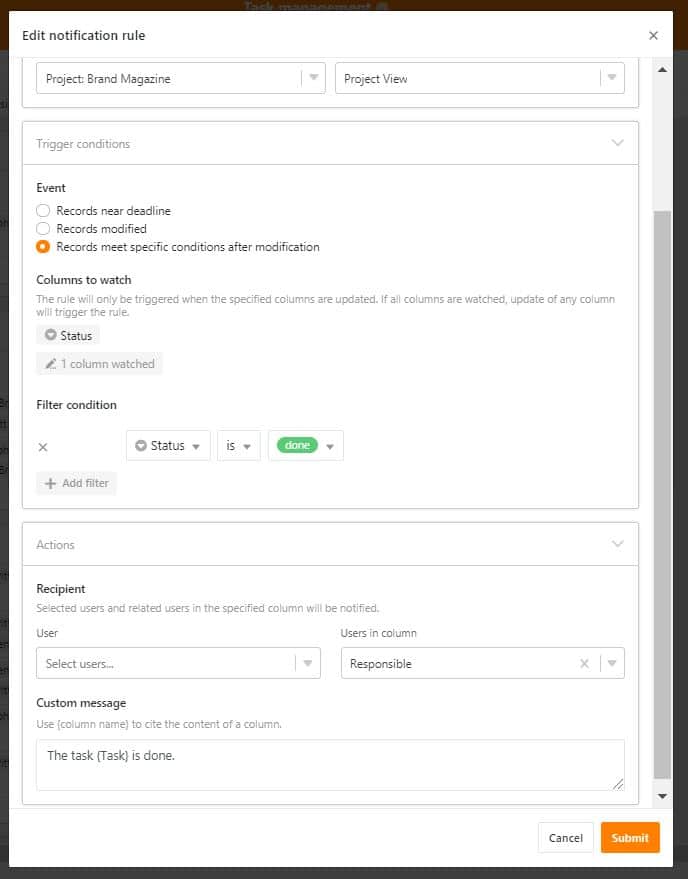Open the Select users dropdown

click(x=178, y=663)
